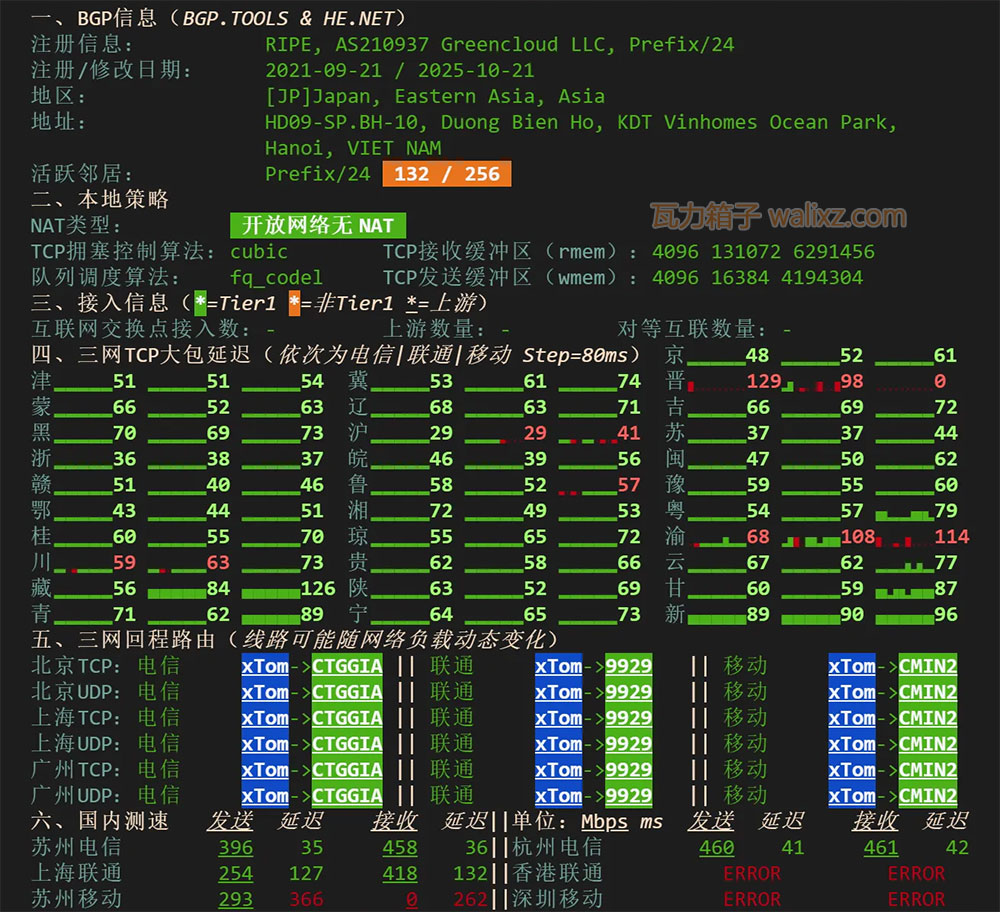The height and width of the screenshot is (912, 1000).
Task: Click rmem value '4096 131072 6291456'
Action: point(763,252)
